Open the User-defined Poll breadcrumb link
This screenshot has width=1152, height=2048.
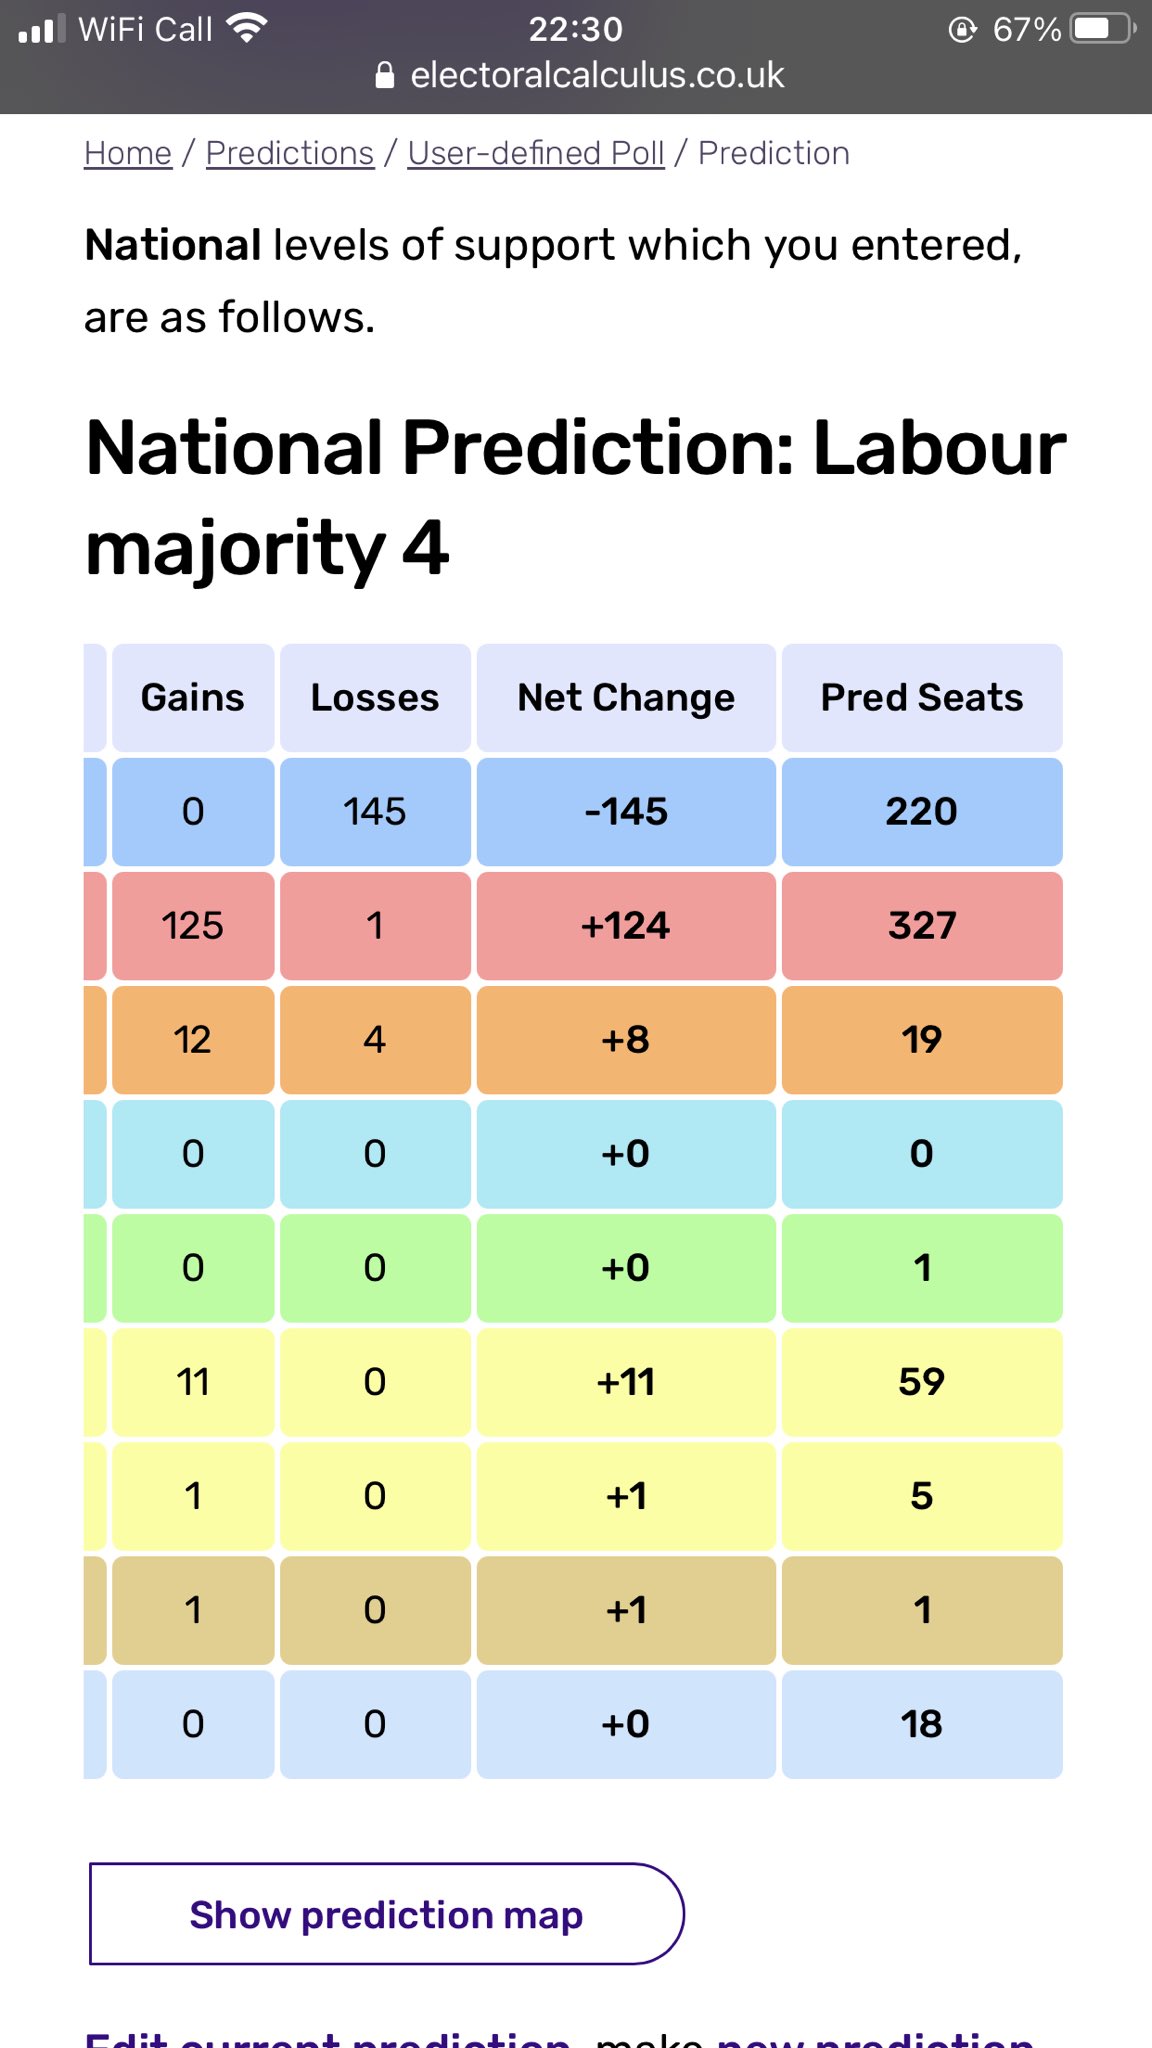coord(536,153)
